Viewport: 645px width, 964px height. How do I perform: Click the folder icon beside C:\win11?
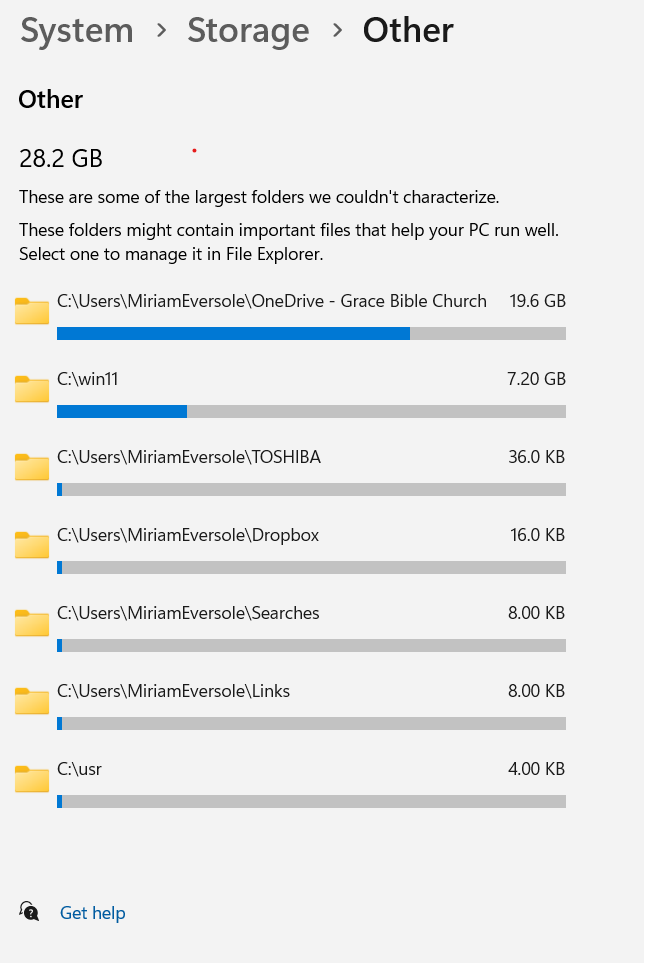(32, 389)
